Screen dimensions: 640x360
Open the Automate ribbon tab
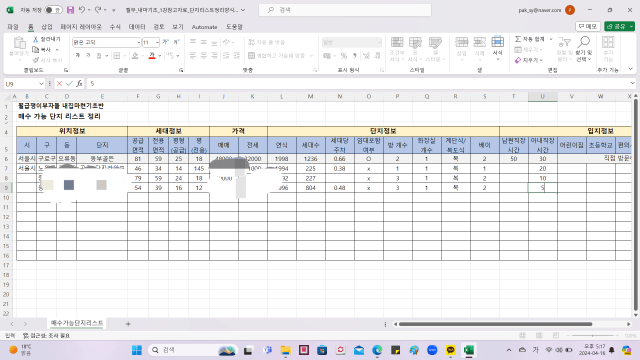pos(204,27)
